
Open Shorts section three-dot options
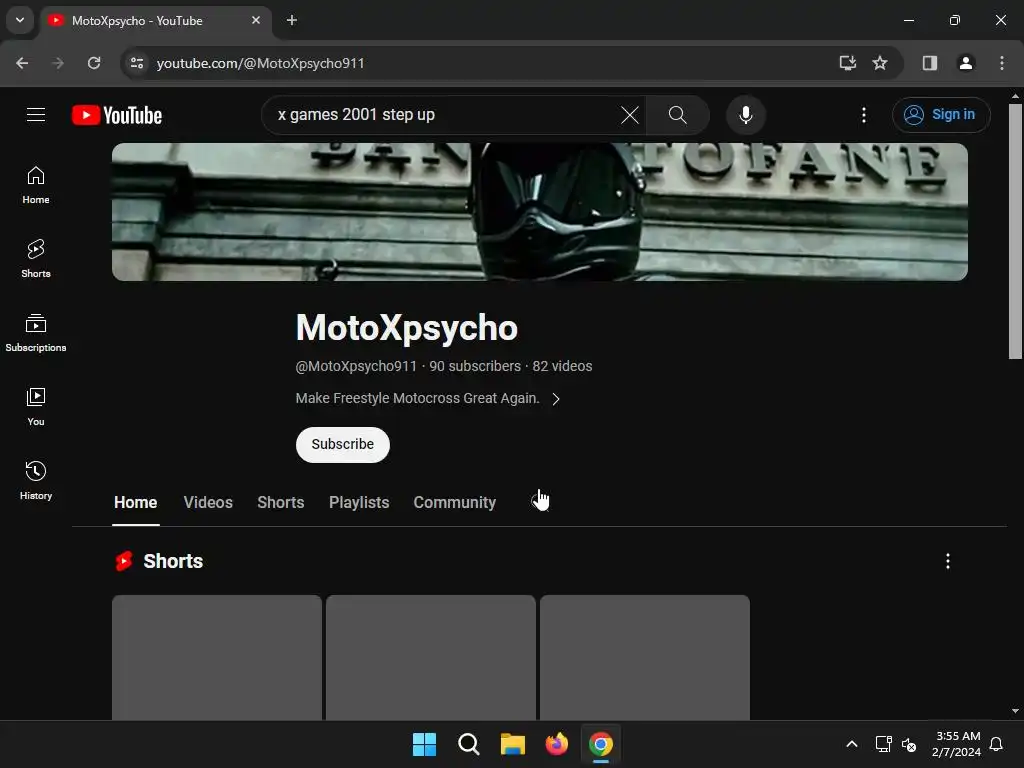pyautogui.click(x=948, y=561)
